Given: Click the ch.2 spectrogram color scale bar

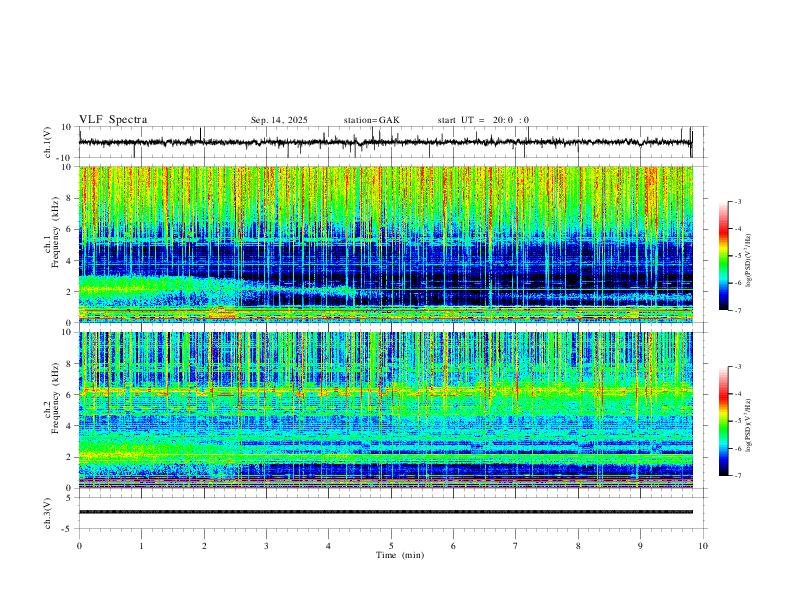Looking at the screenshot, I should click(x=724, y=421).
